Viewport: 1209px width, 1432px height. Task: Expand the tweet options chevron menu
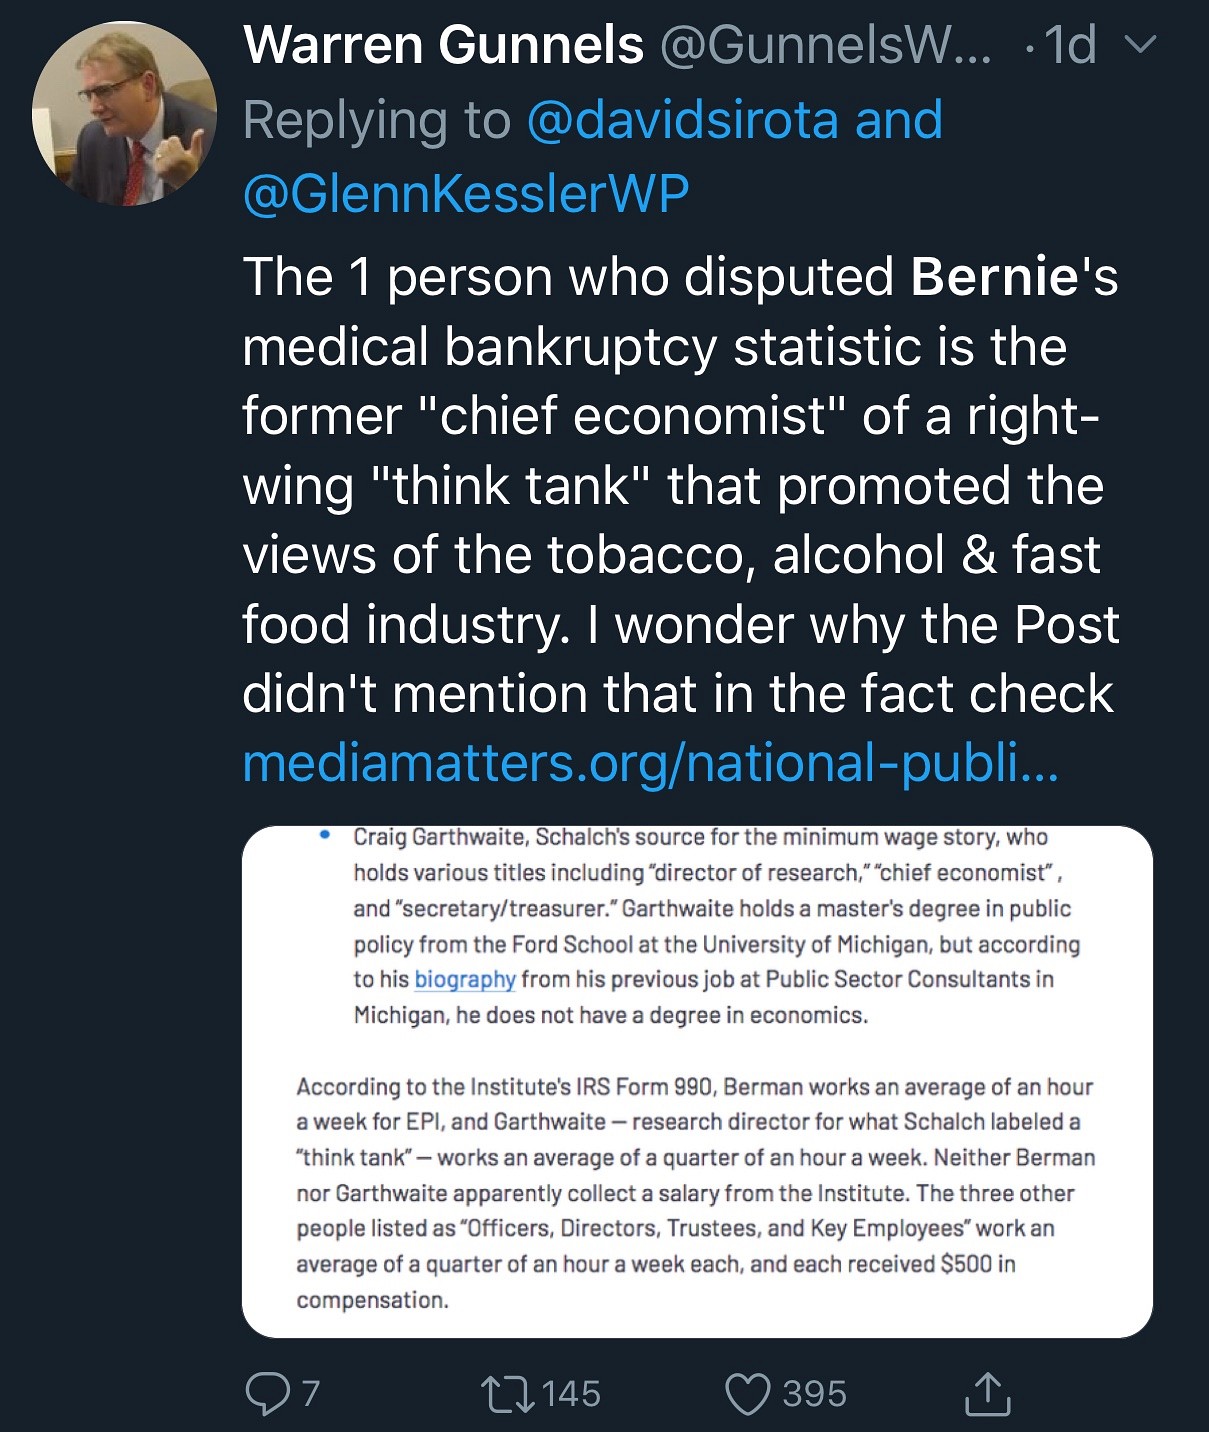coord(1141,45)
